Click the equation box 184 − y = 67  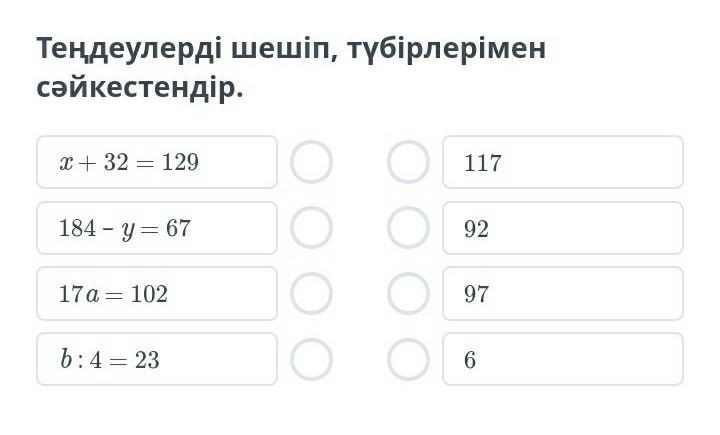[x=157, y=228]
